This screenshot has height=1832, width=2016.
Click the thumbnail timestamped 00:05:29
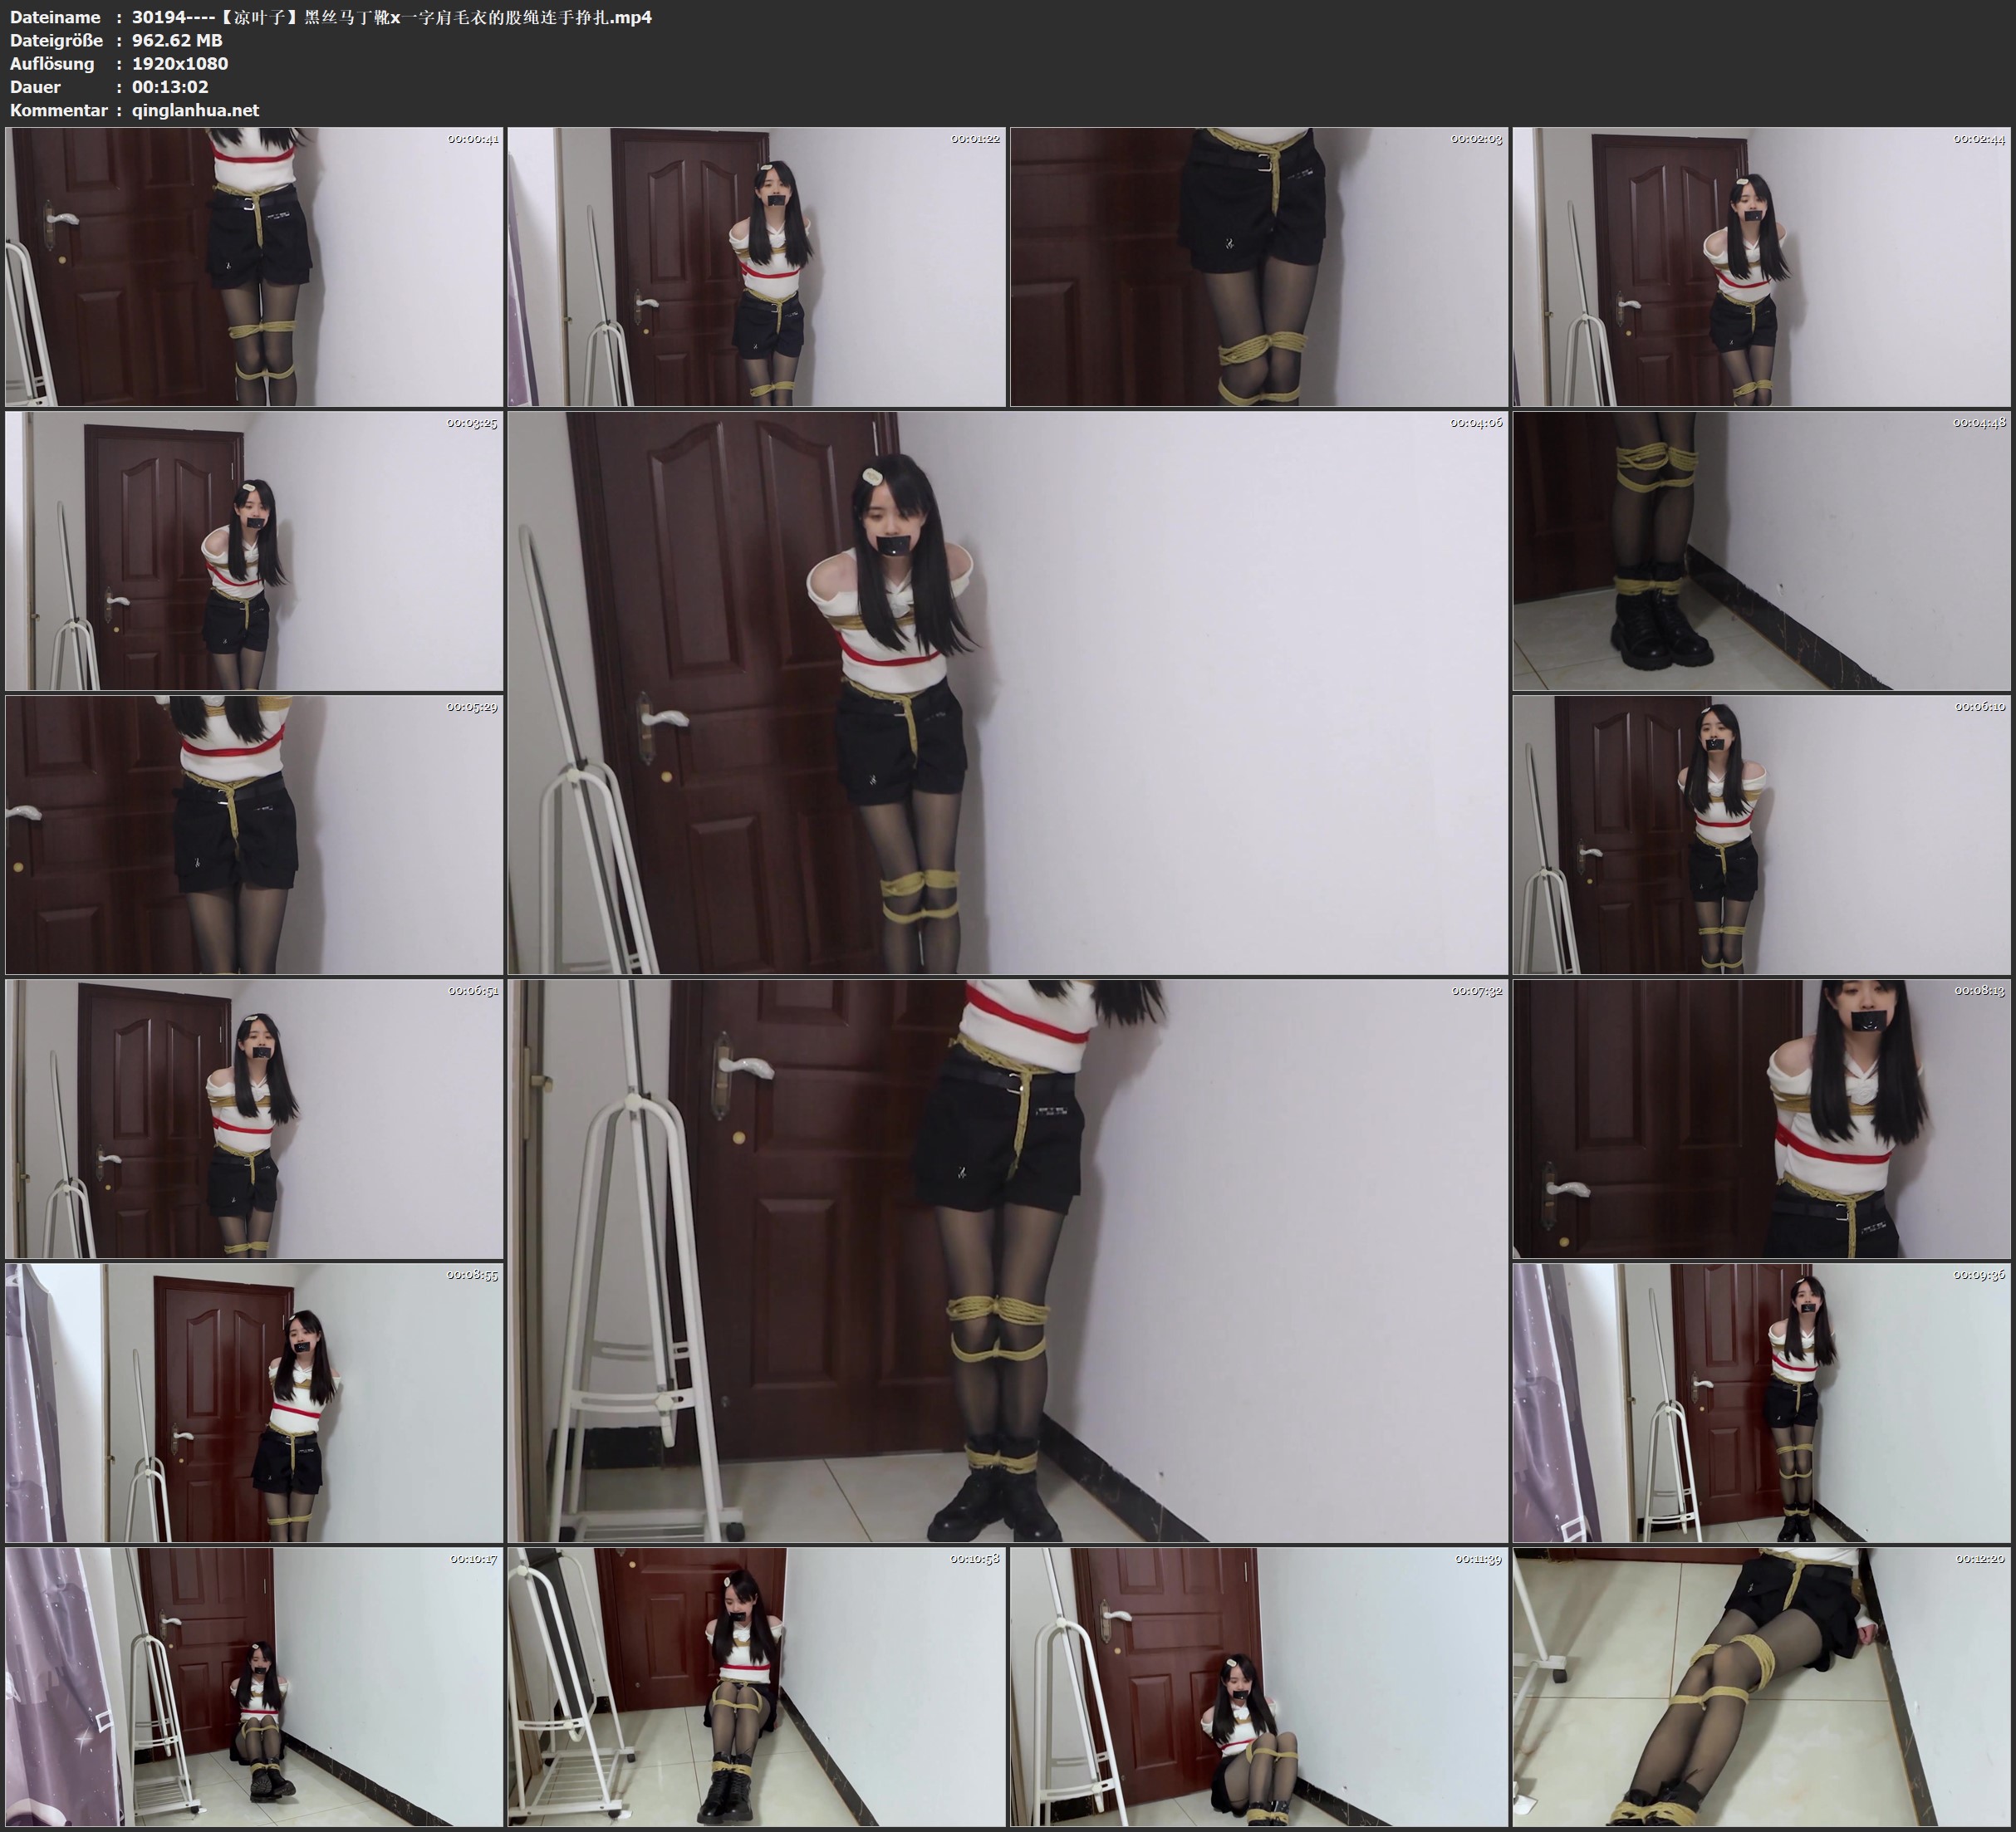254,834
